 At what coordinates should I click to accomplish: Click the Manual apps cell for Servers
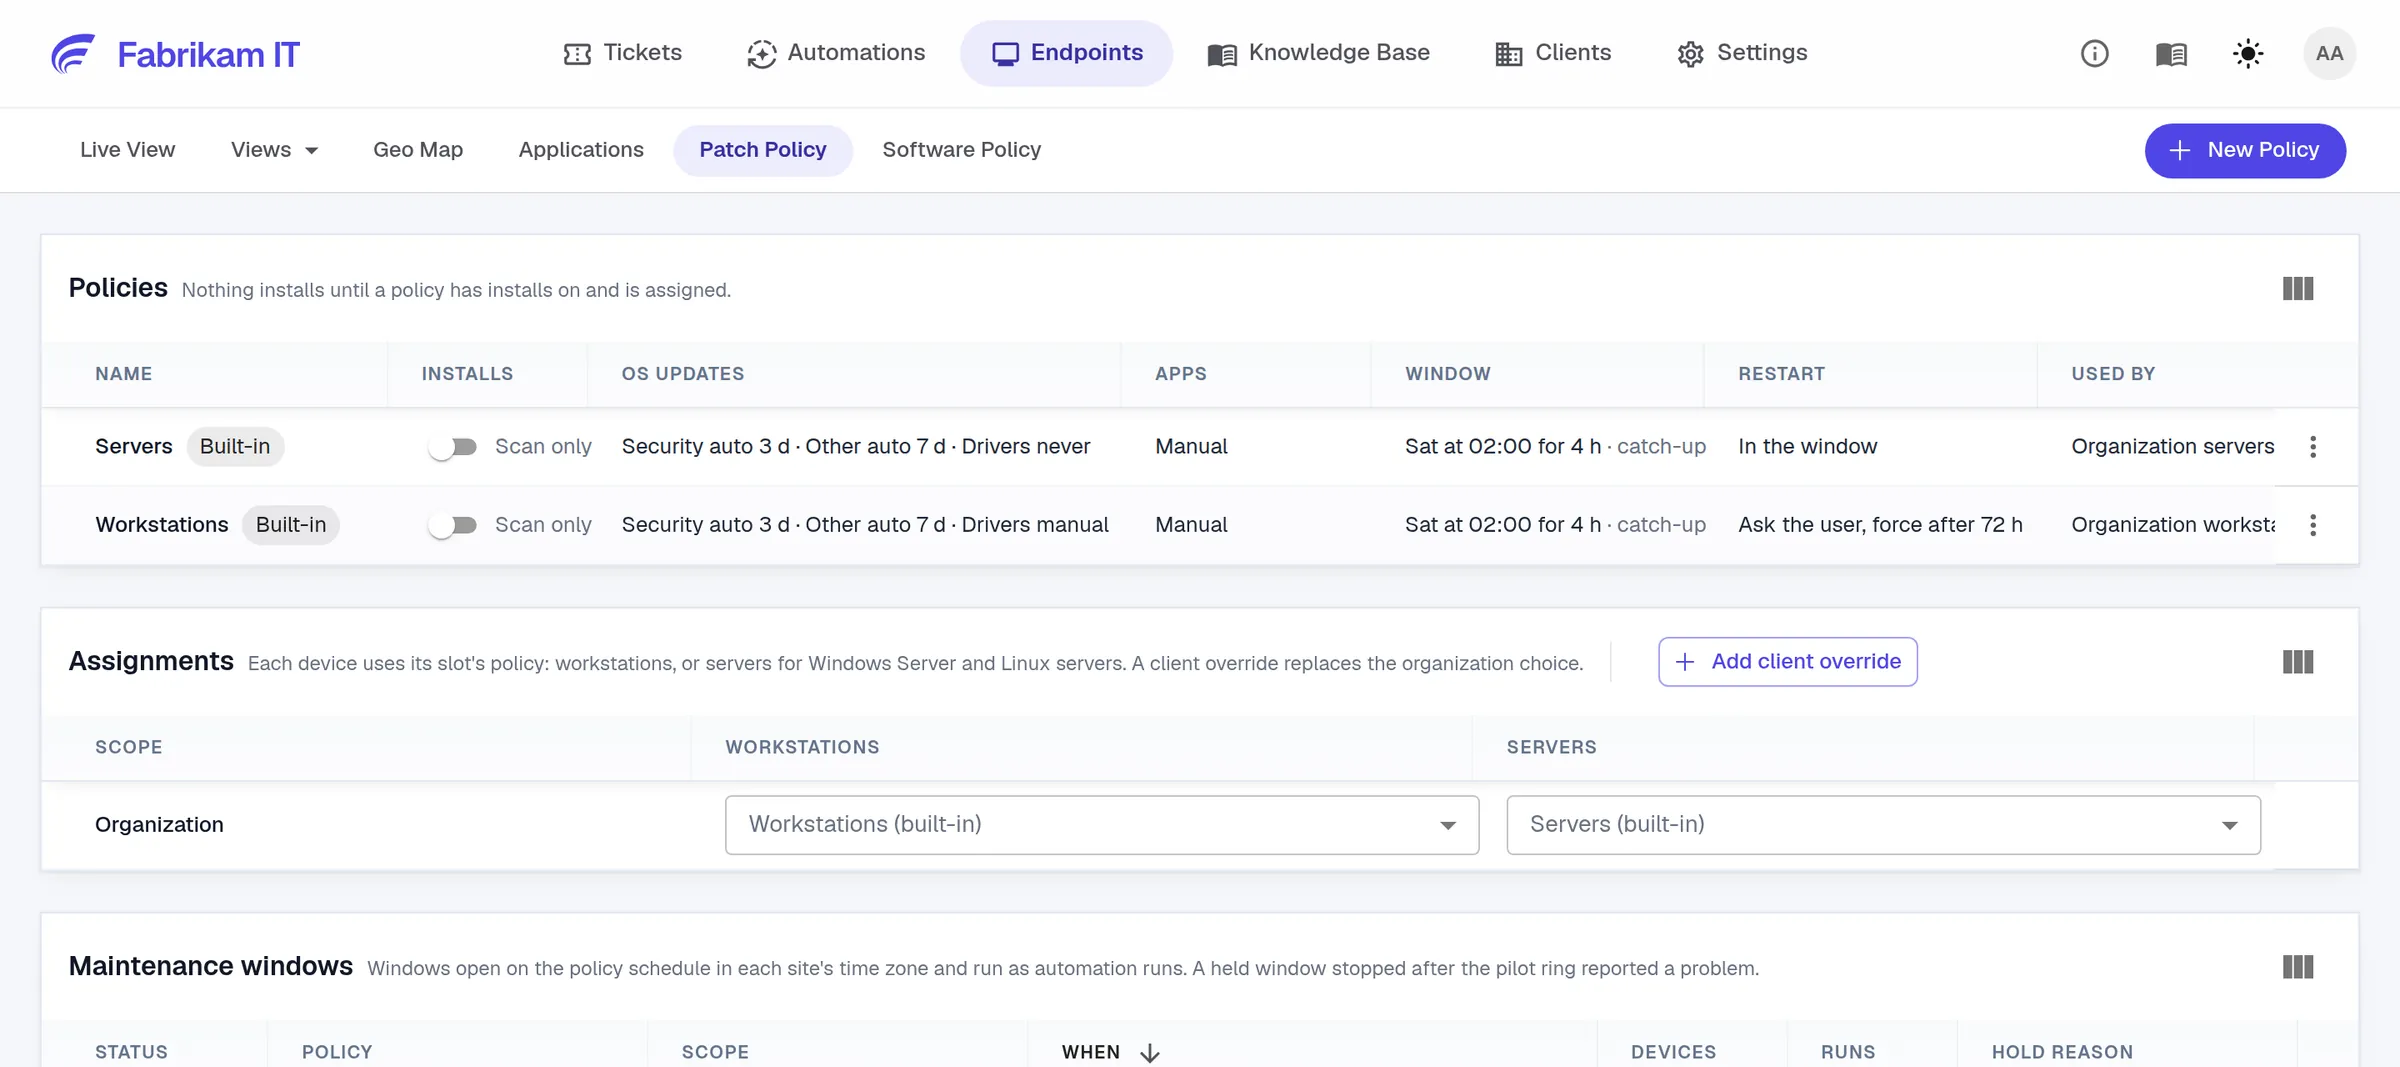(x=1191, y=447)
